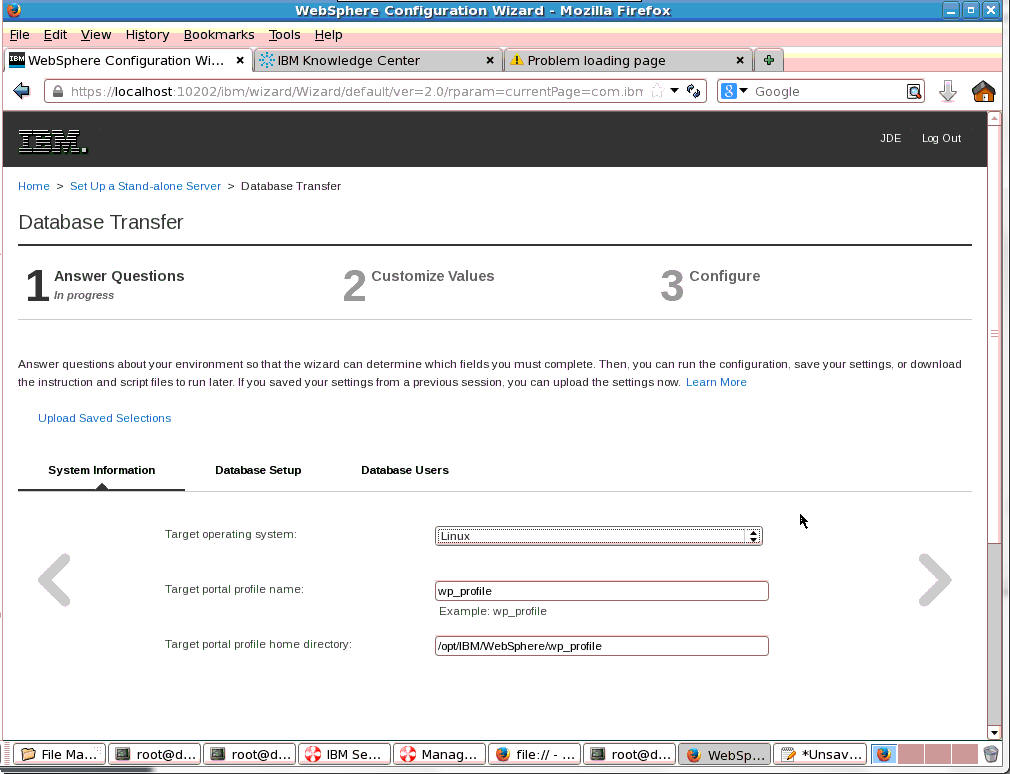1010x774 pixels.
Task: Click the Home page icon
Action: point(983,91)
